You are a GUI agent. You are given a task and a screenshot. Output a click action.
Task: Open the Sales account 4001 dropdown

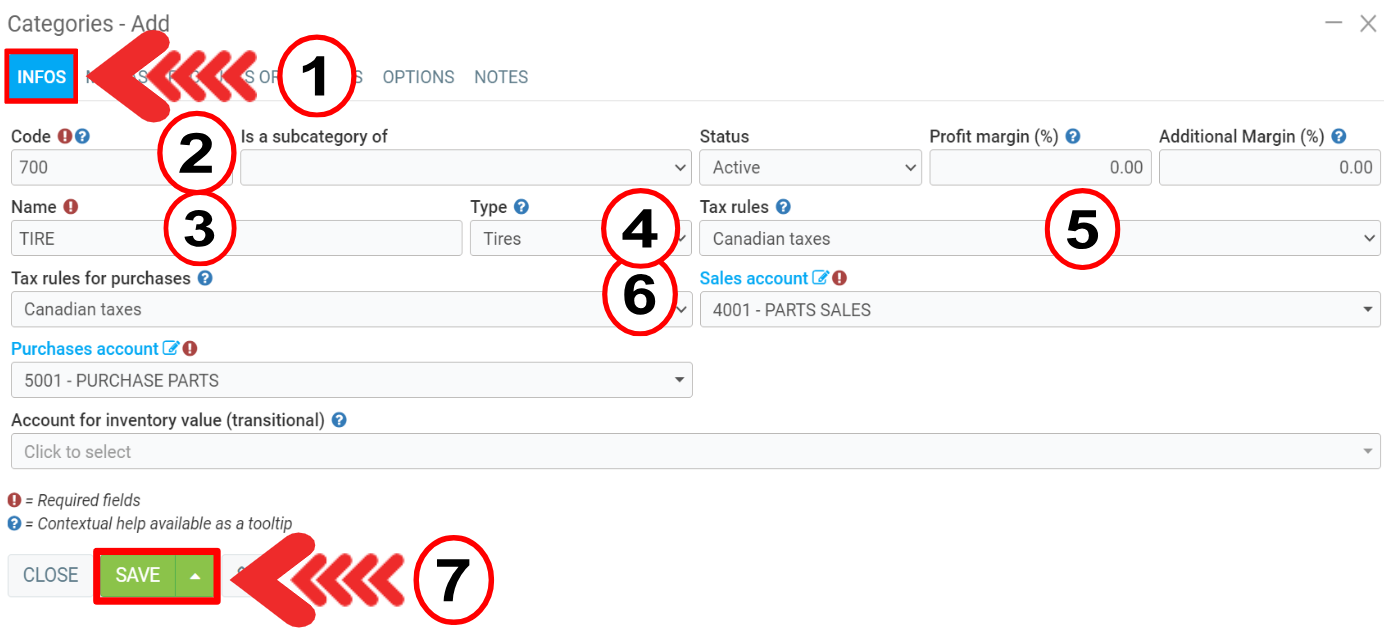[1040, 310]
